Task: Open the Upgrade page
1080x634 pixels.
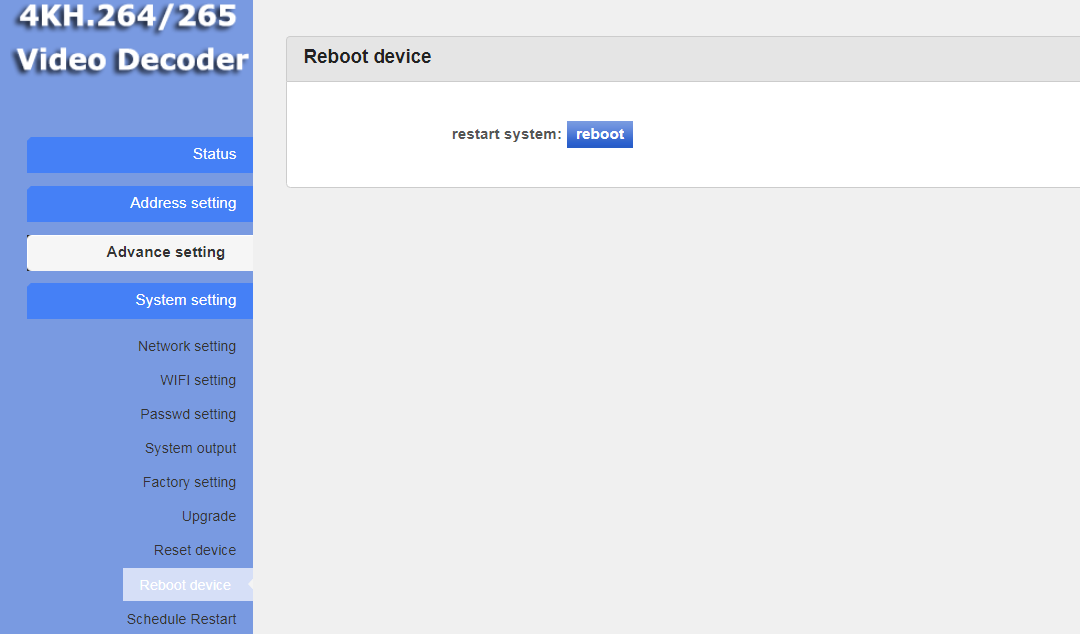Action: (x=209, y=516)
